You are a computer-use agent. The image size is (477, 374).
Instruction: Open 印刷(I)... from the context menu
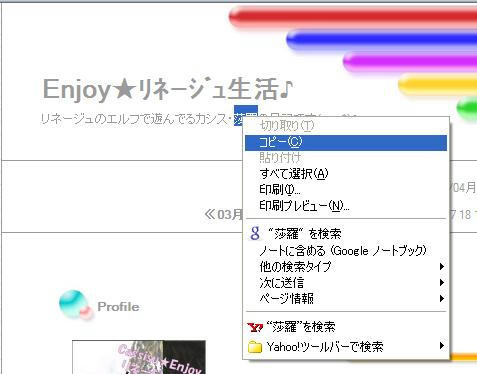coord(346,190)
